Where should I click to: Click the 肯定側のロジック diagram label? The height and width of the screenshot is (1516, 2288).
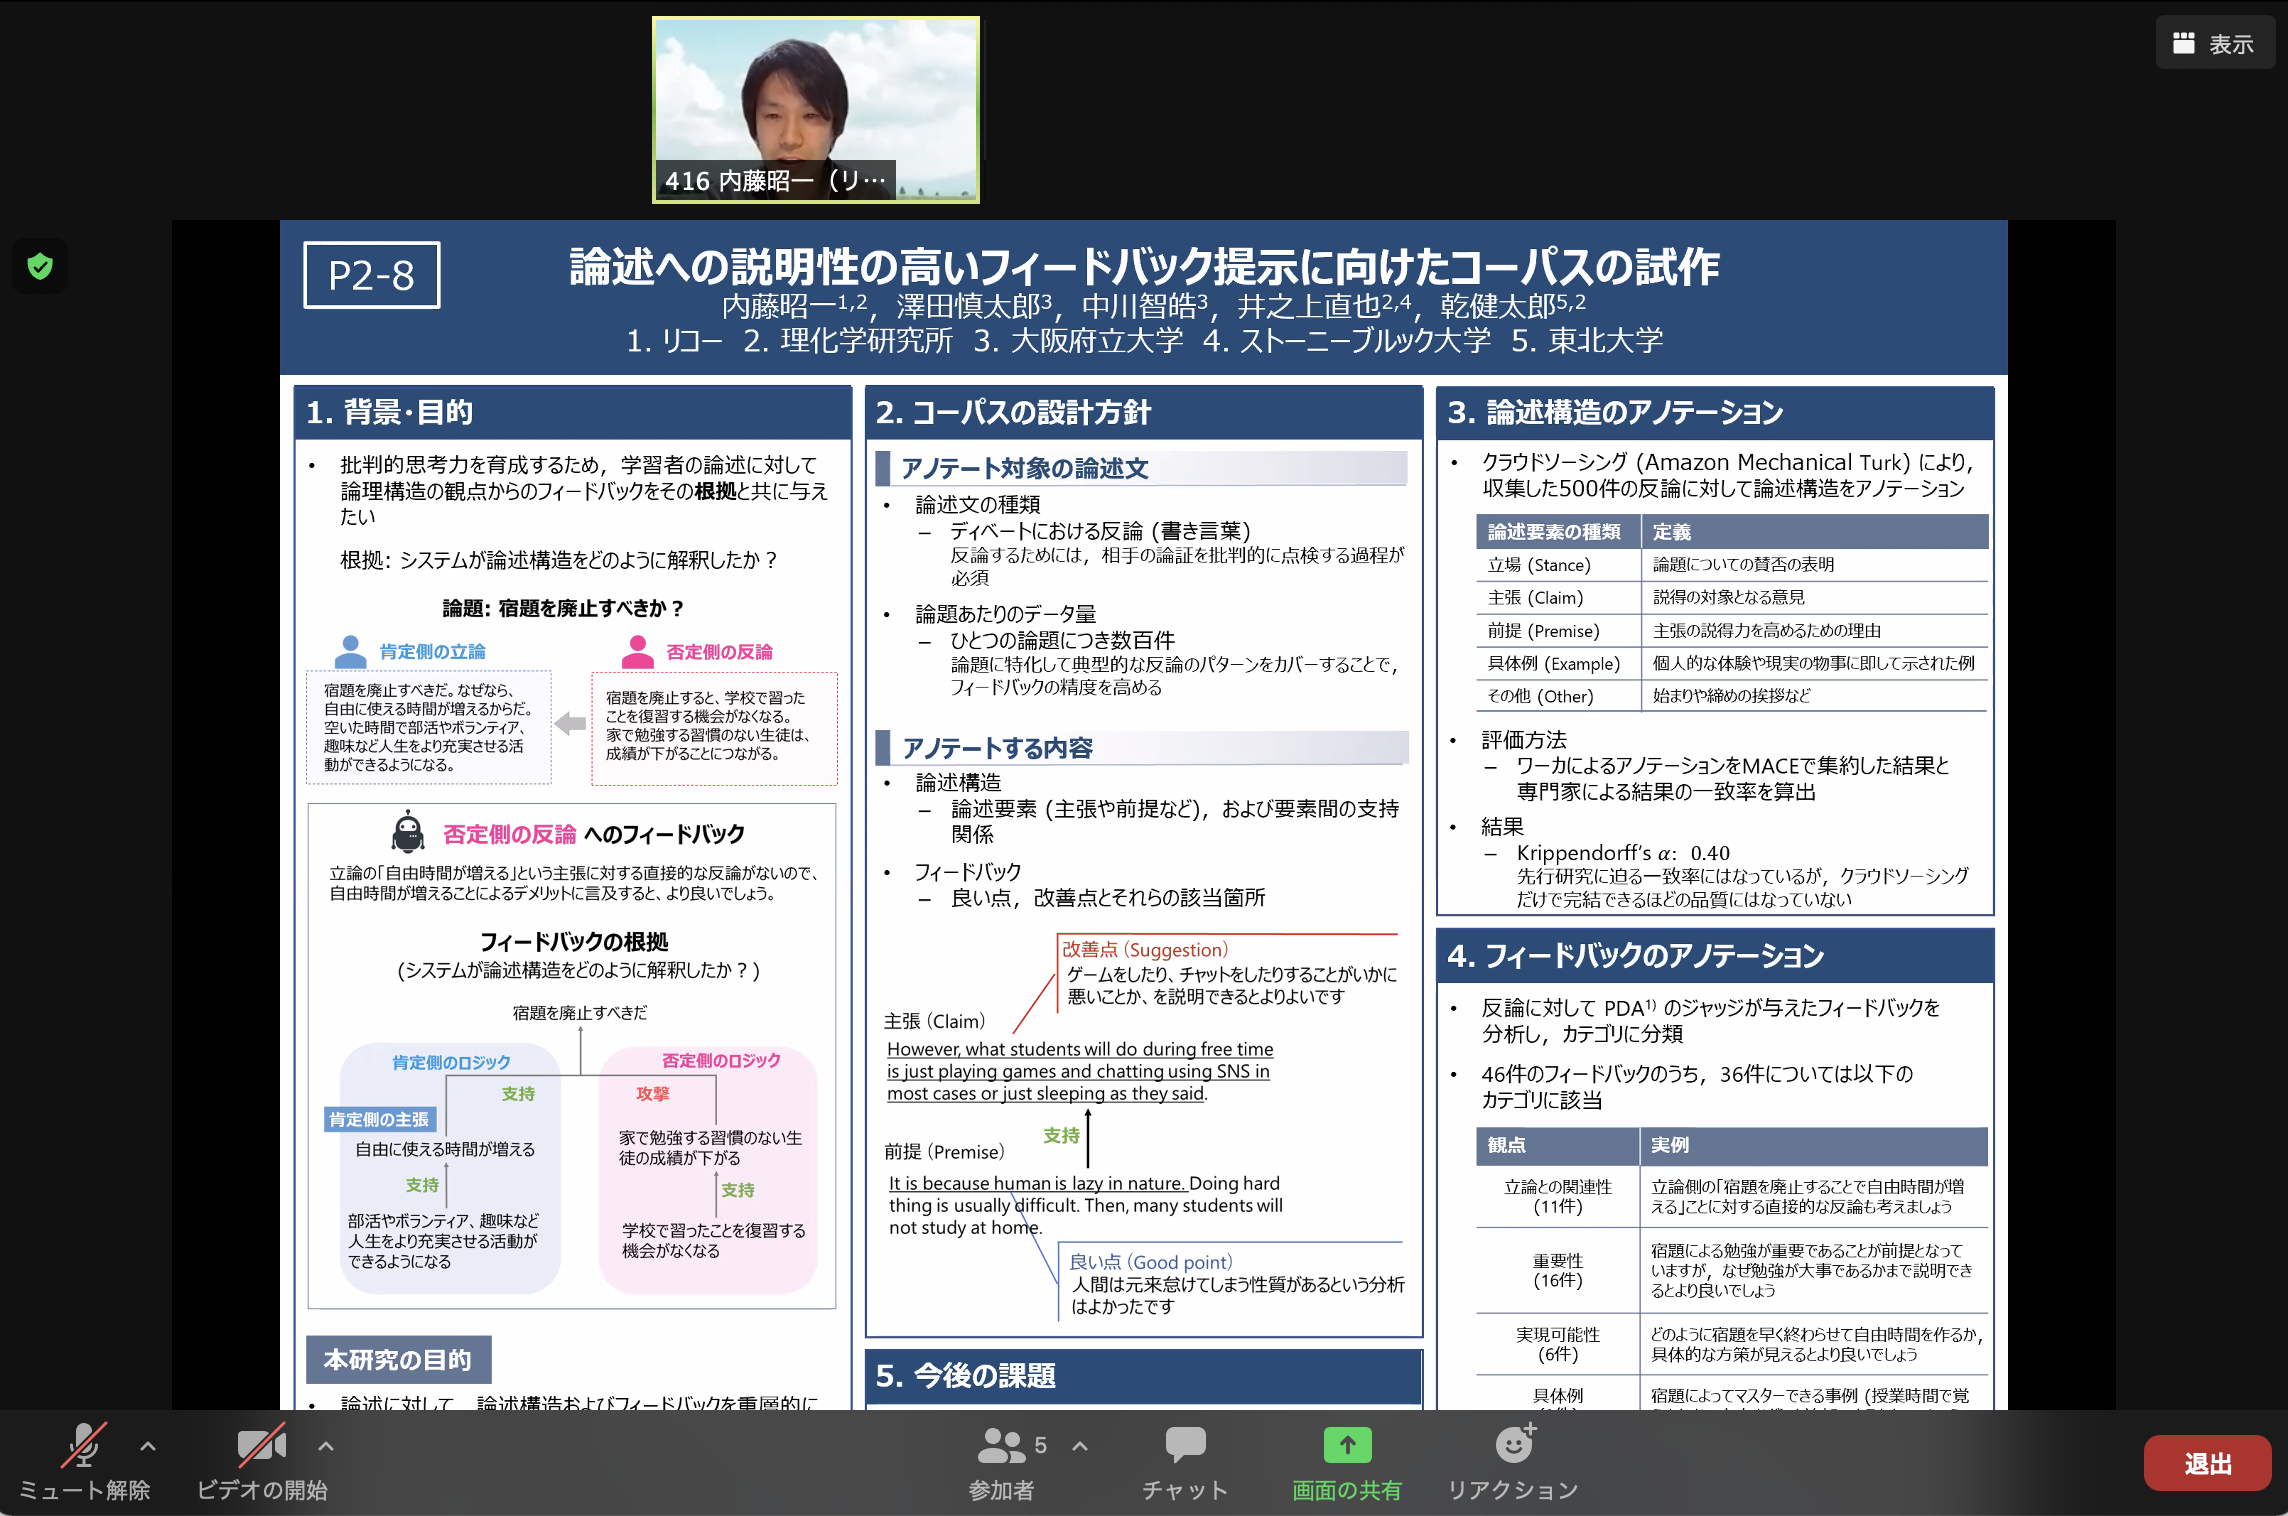click(x=451, y=1062)
